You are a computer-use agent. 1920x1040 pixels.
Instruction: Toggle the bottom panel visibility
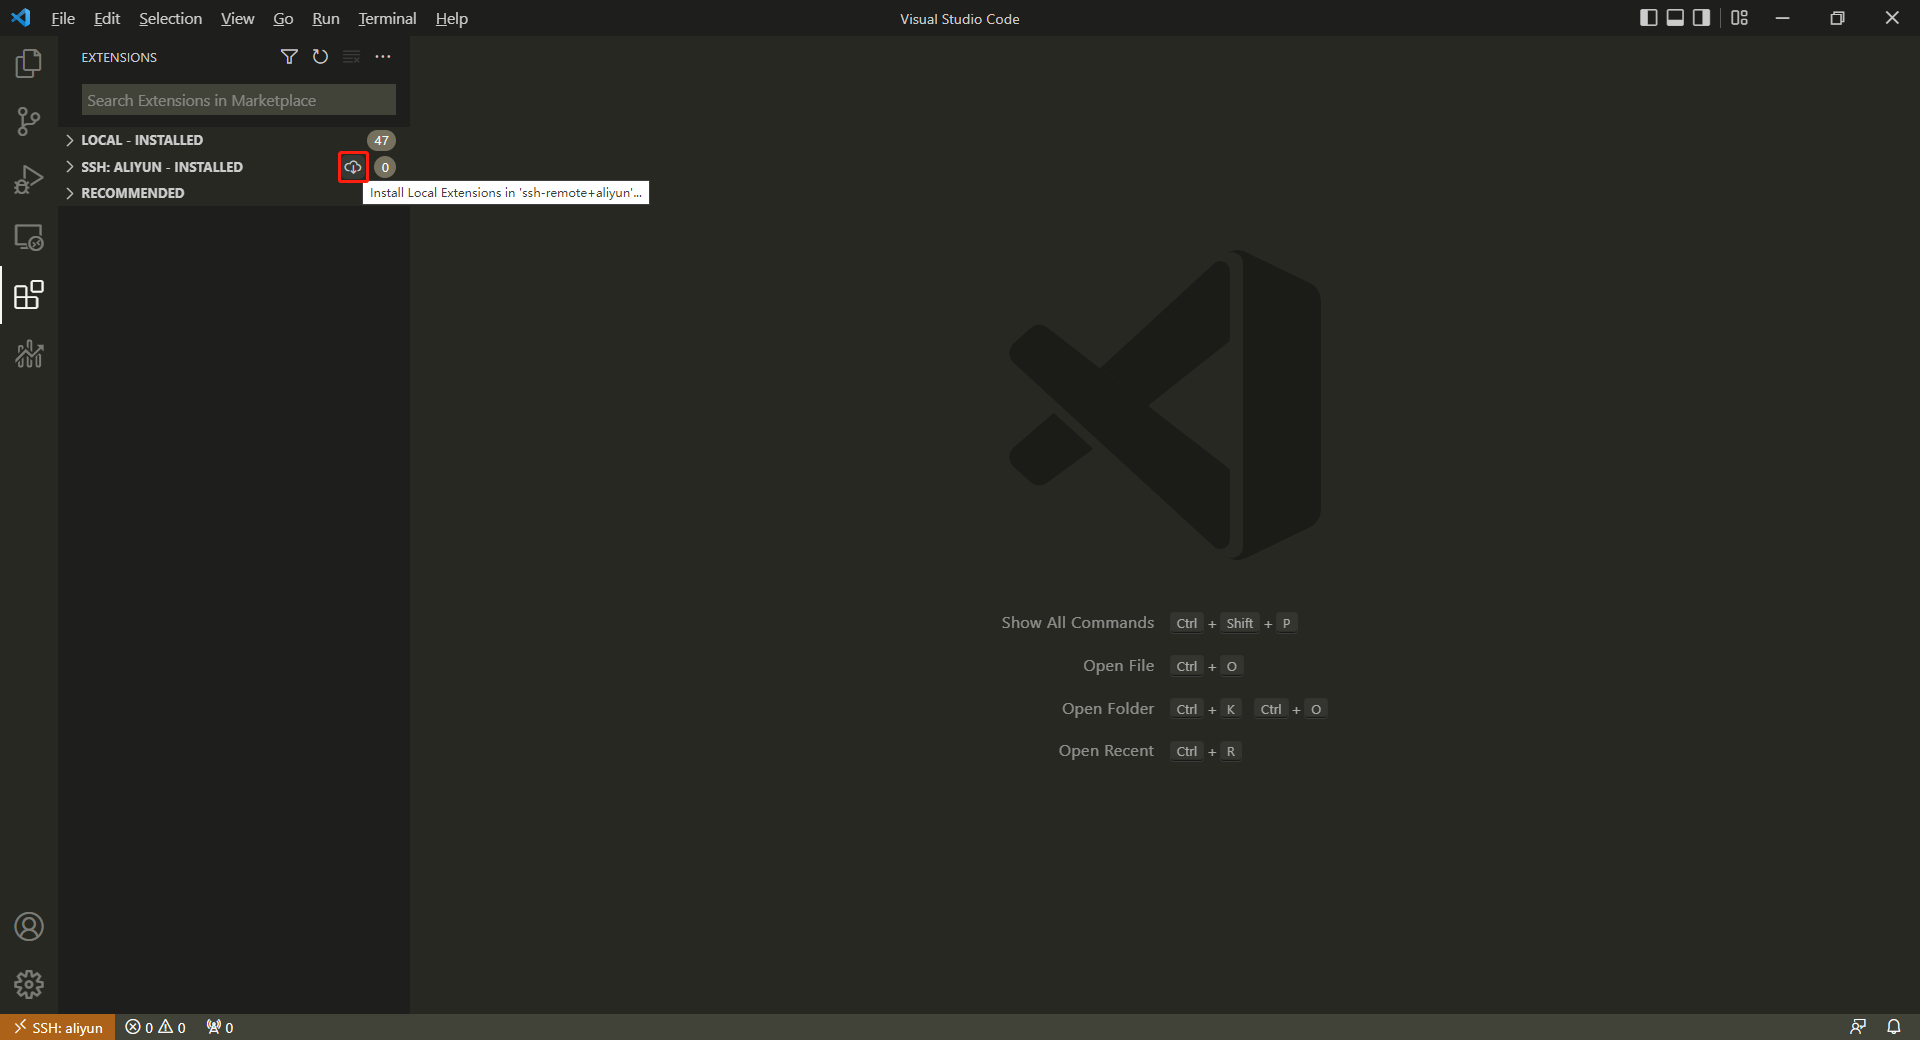click(1675, 18)
